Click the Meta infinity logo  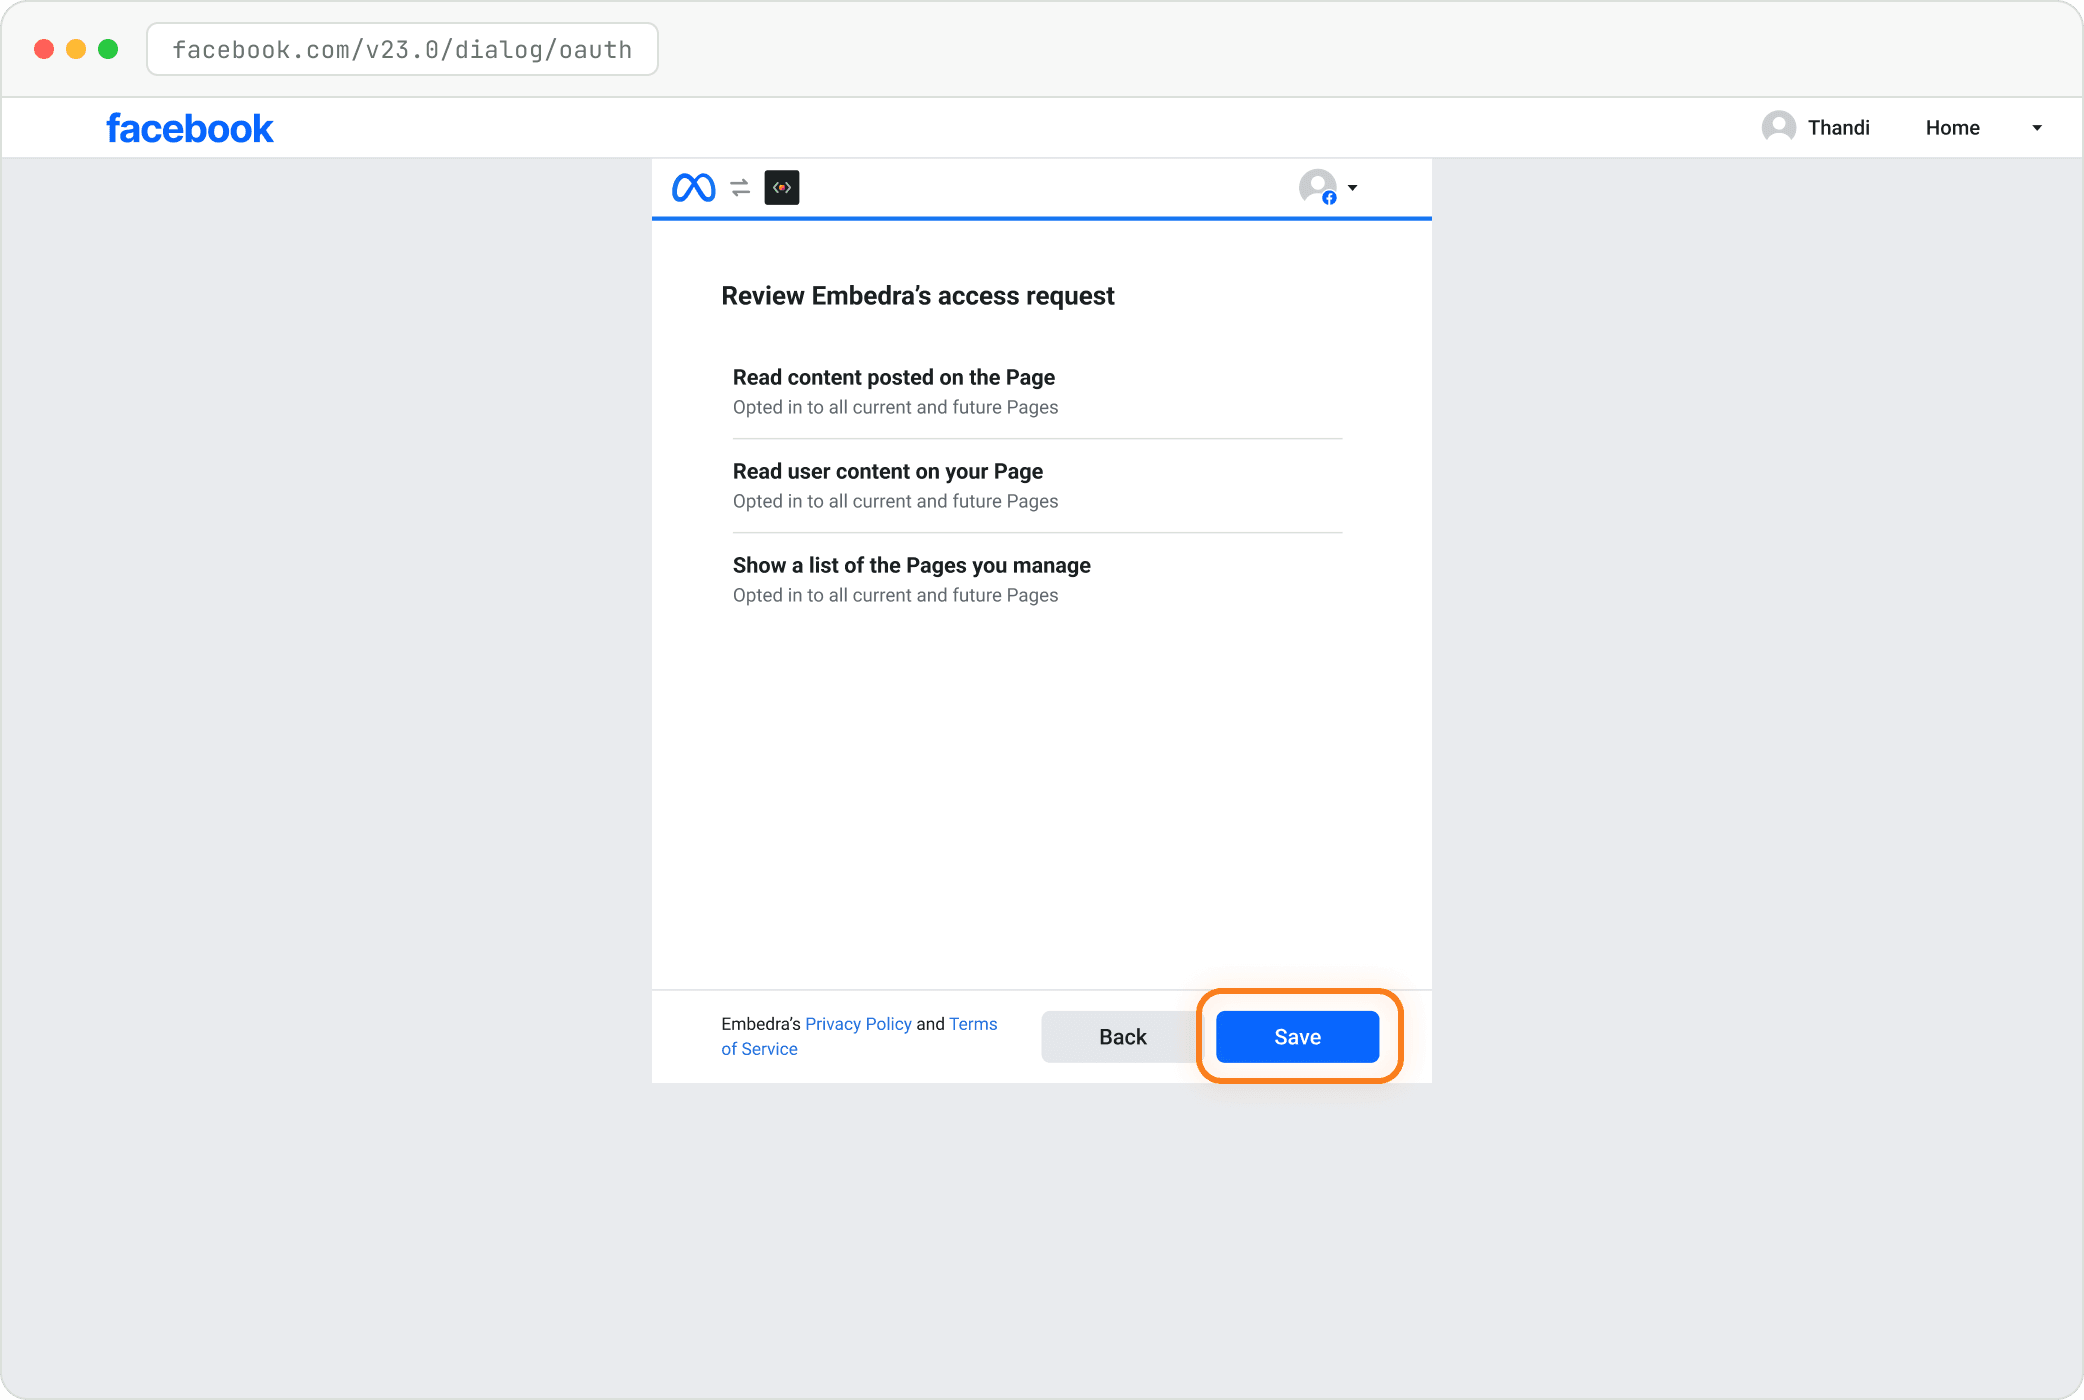click(693, 188)
